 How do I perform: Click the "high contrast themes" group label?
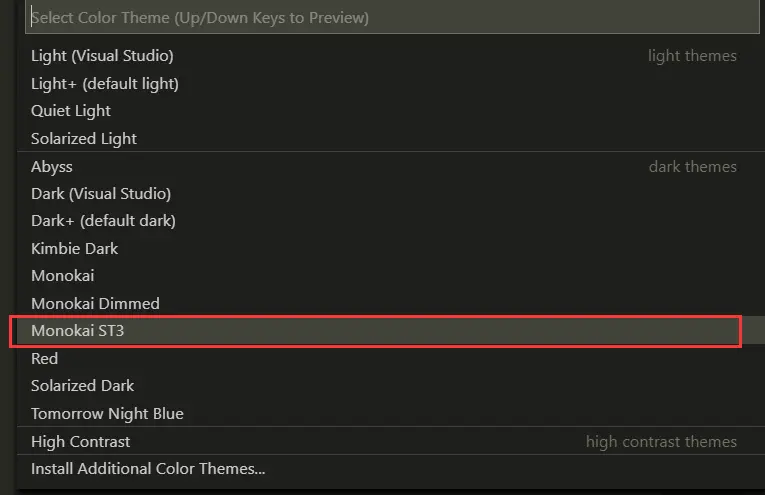[661, 441]
